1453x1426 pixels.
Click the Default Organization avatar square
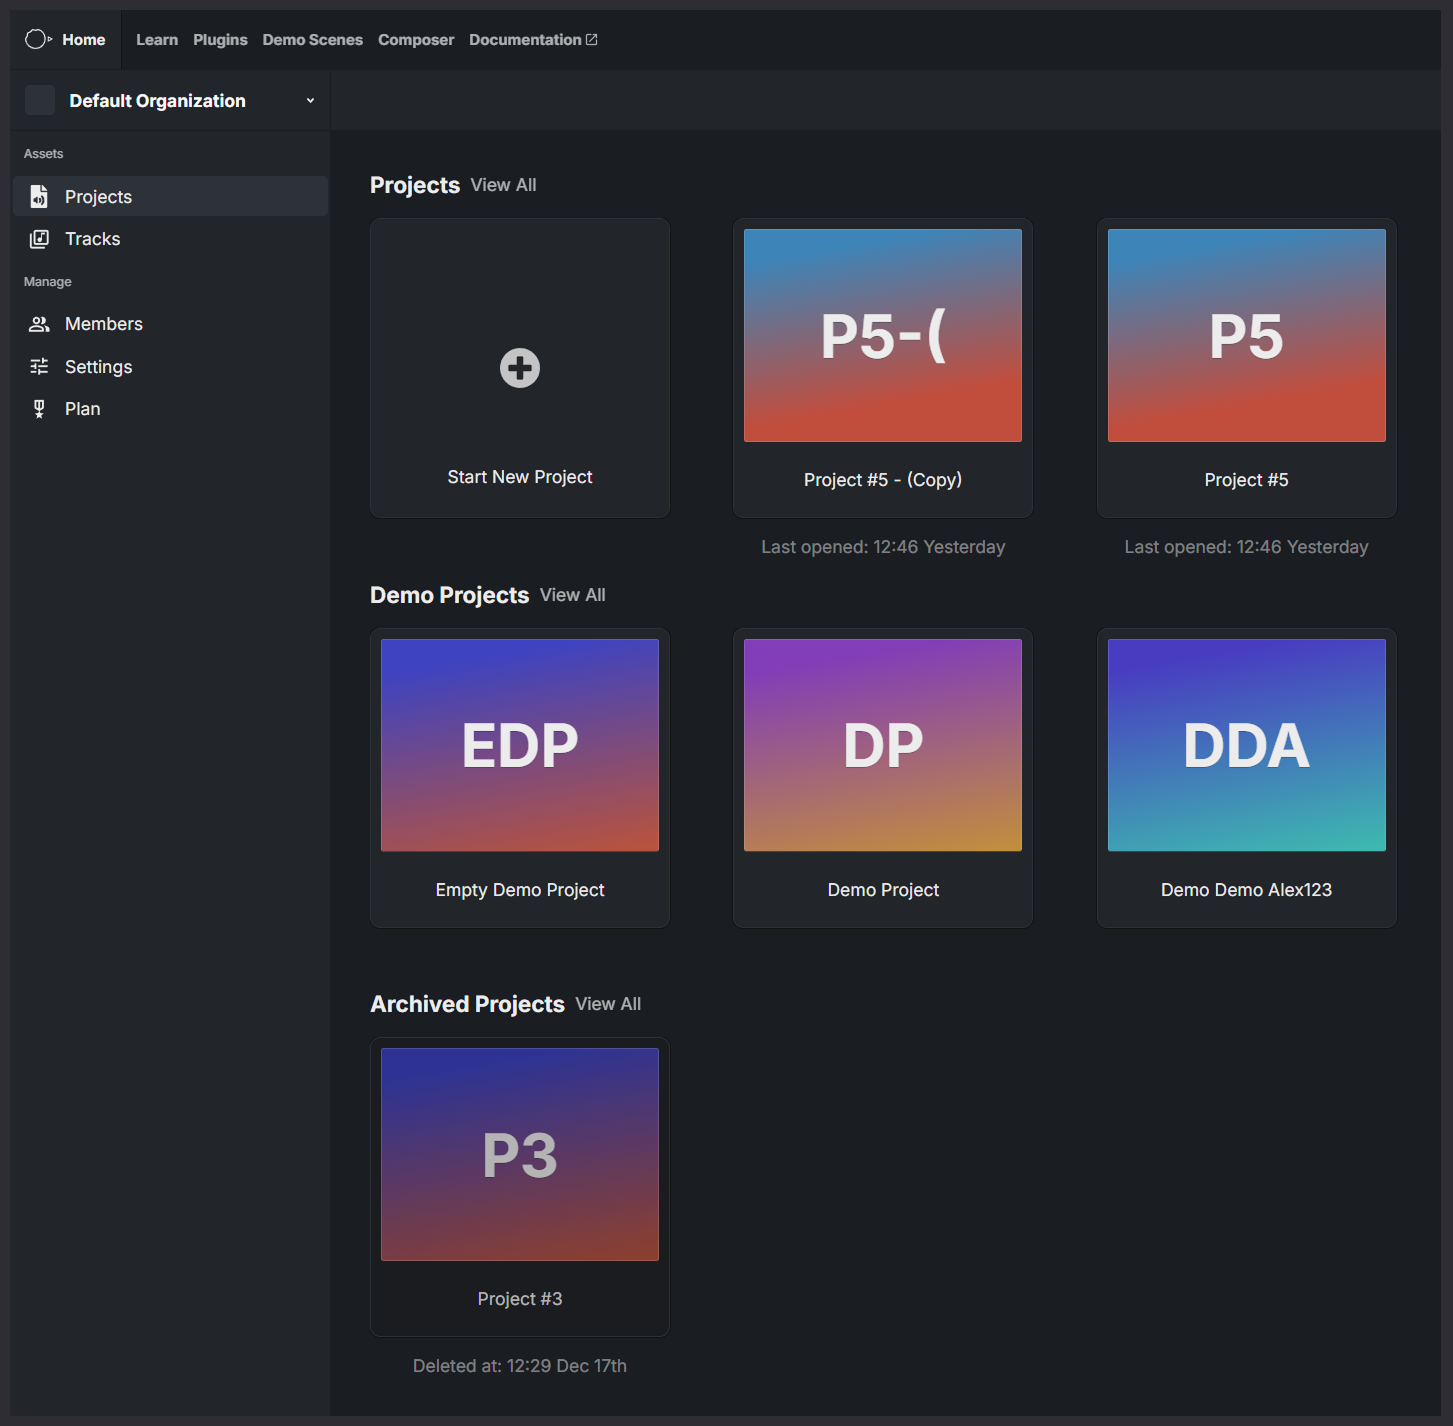(x=40, y=100)
